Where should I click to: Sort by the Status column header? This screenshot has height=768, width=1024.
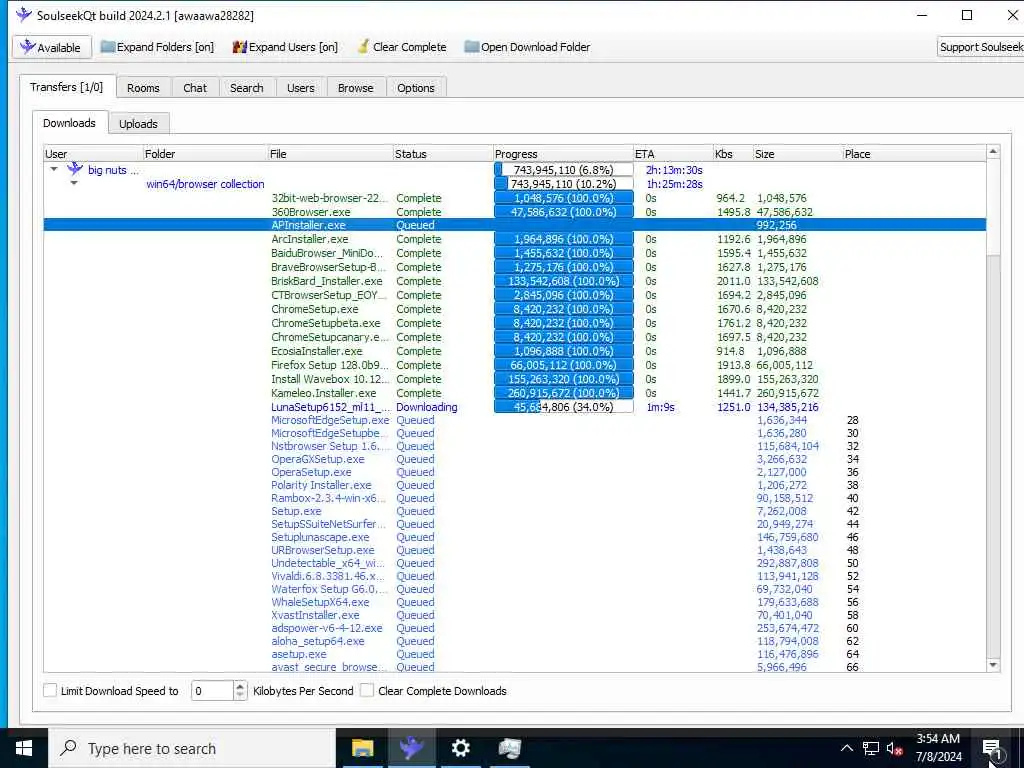coord(443,154)
